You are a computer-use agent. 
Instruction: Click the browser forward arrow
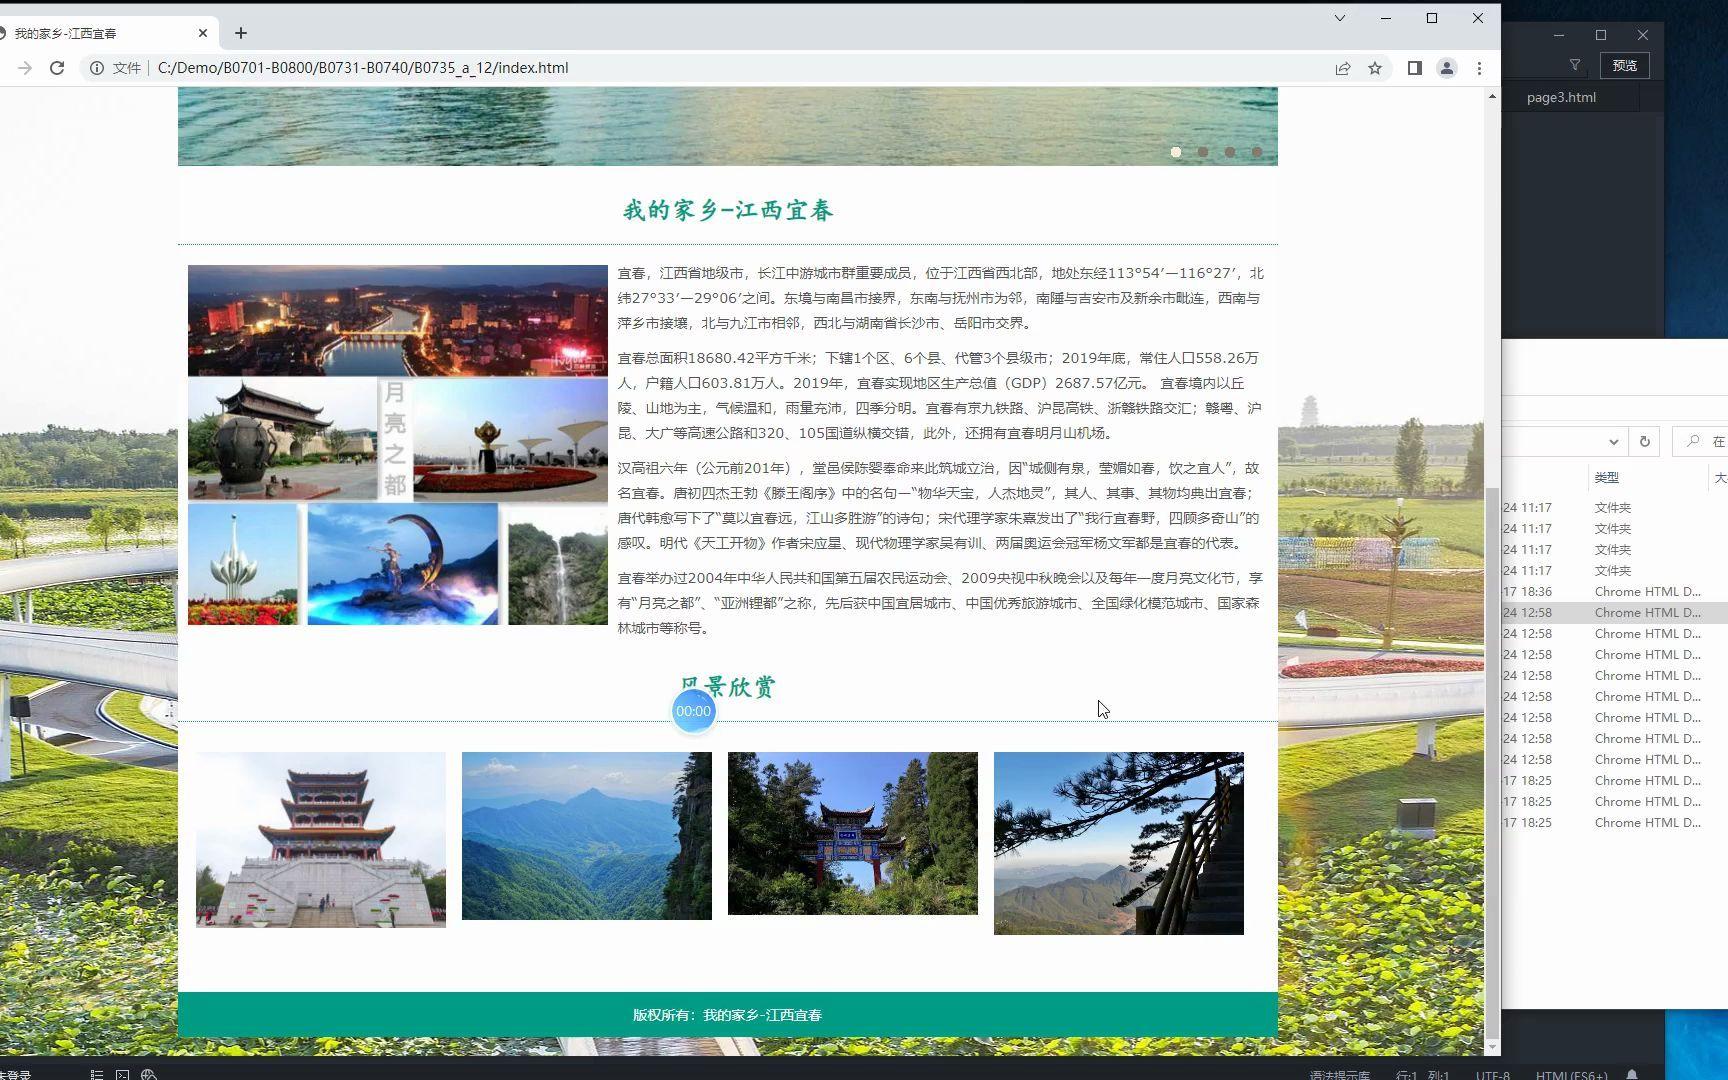tap(25, 68)
